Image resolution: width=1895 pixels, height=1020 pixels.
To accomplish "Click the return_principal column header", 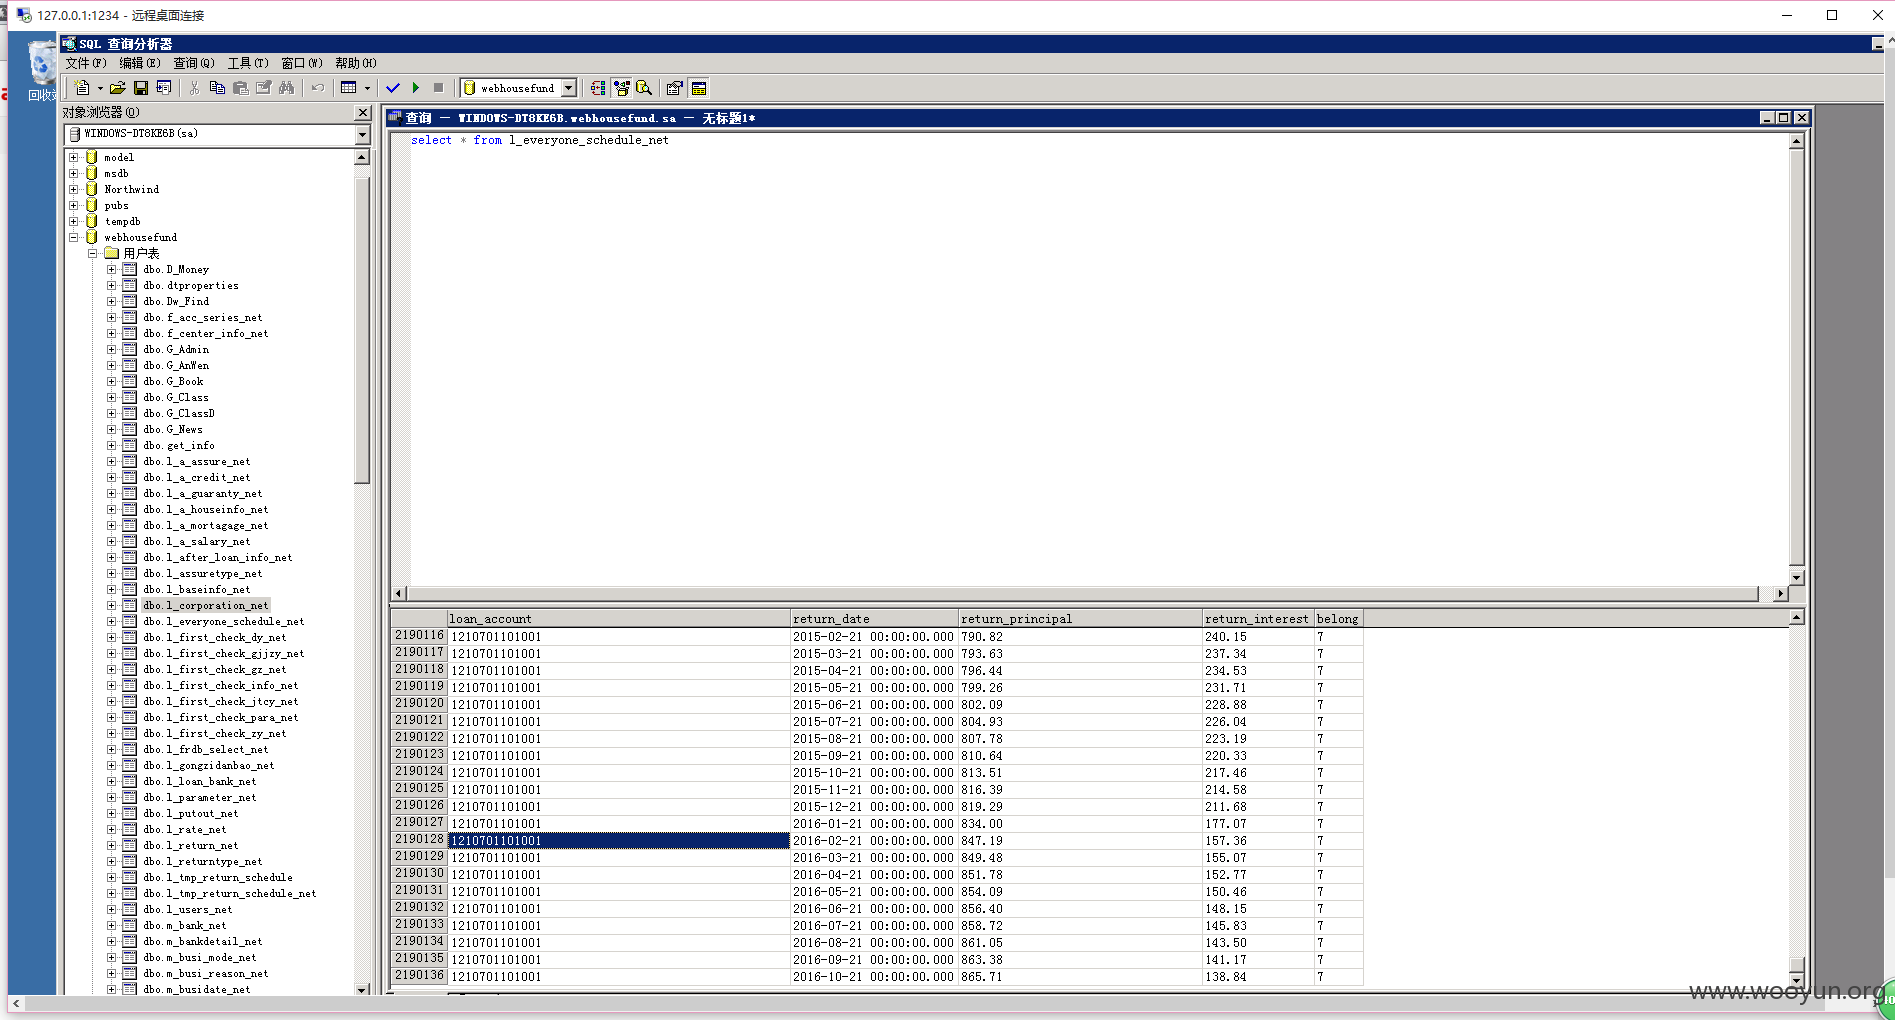I will (x=1080, y=619).
